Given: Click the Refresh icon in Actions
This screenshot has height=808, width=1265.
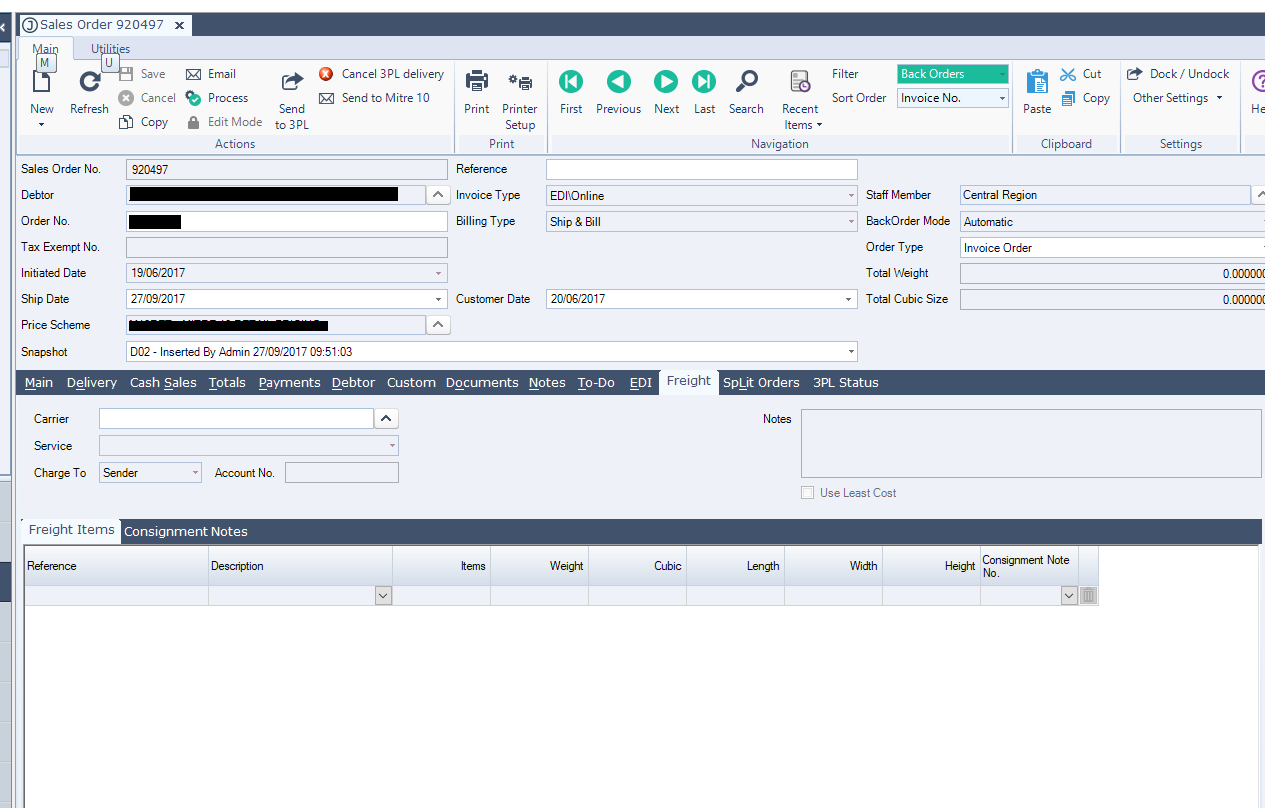Looking at the screenshot, I should (89, 84).
